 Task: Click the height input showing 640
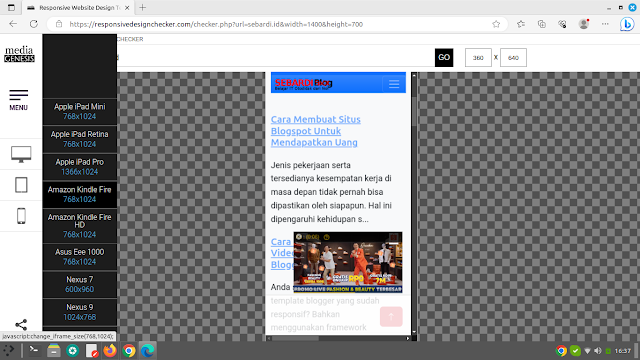coord(513,58)
